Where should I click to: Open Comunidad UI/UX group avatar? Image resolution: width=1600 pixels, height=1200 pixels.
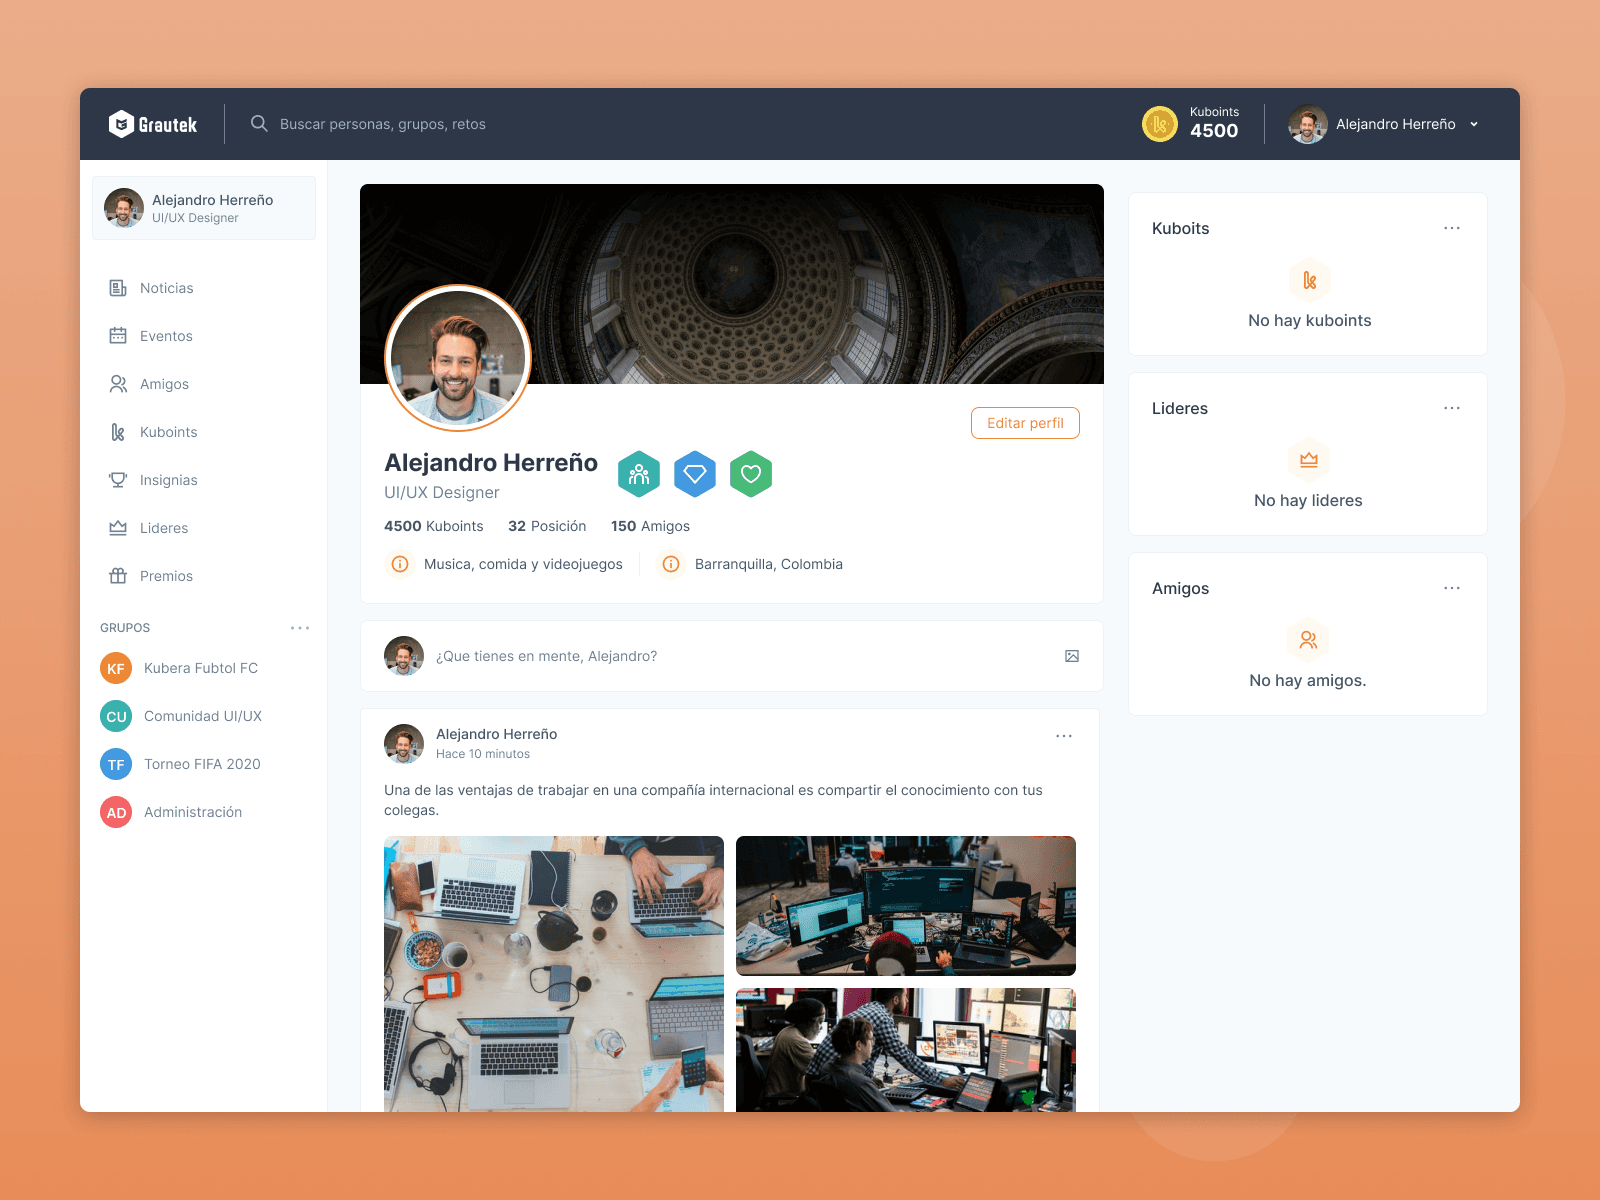tap(116, 716)
